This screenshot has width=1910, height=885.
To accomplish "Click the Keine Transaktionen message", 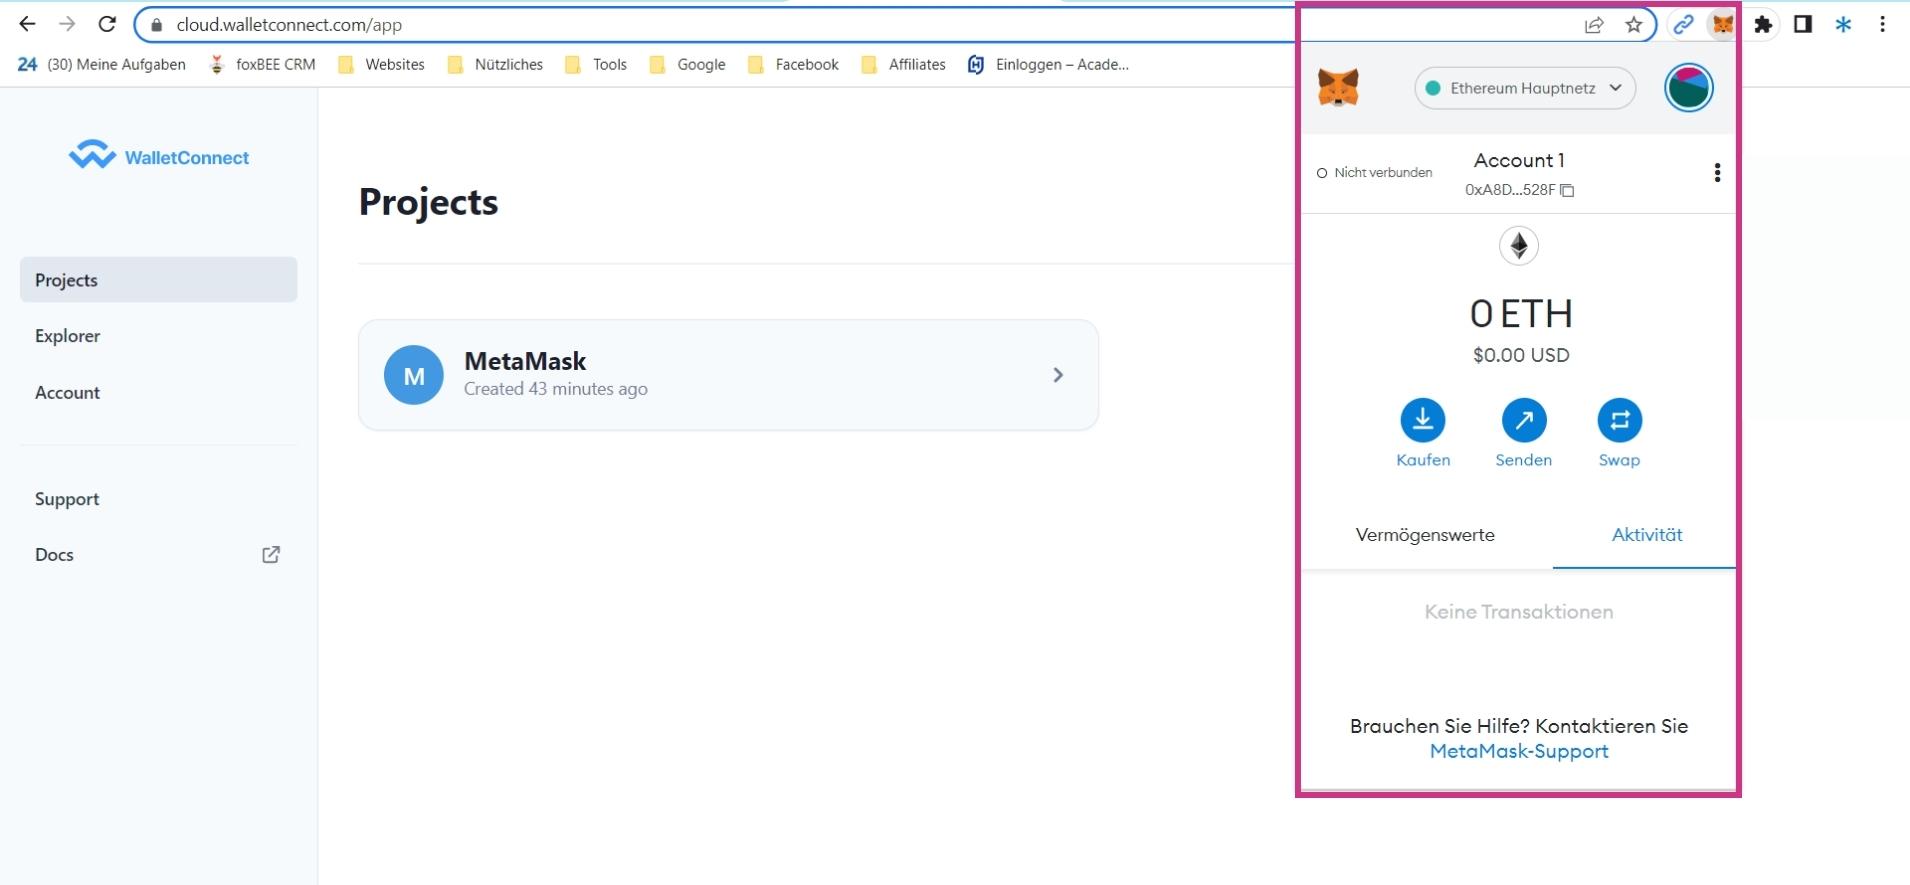I will tap(1519, 612).
